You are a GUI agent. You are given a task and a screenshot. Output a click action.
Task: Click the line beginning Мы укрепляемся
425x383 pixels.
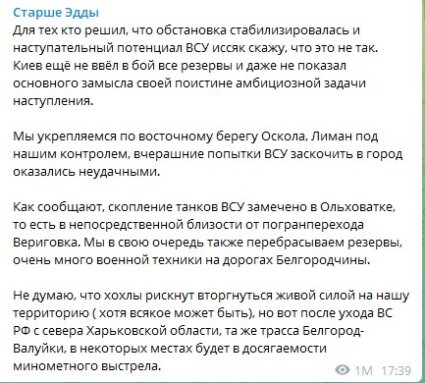click(195, 137)
